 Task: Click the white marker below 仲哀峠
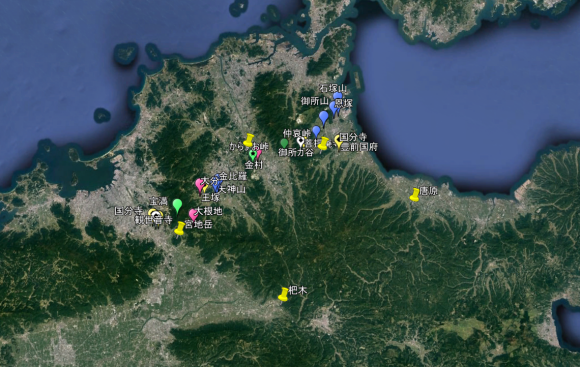(x=301, y=142)
